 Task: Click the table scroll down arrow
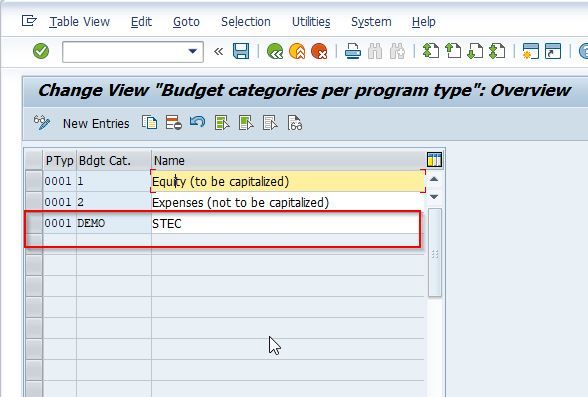point(434,197)
